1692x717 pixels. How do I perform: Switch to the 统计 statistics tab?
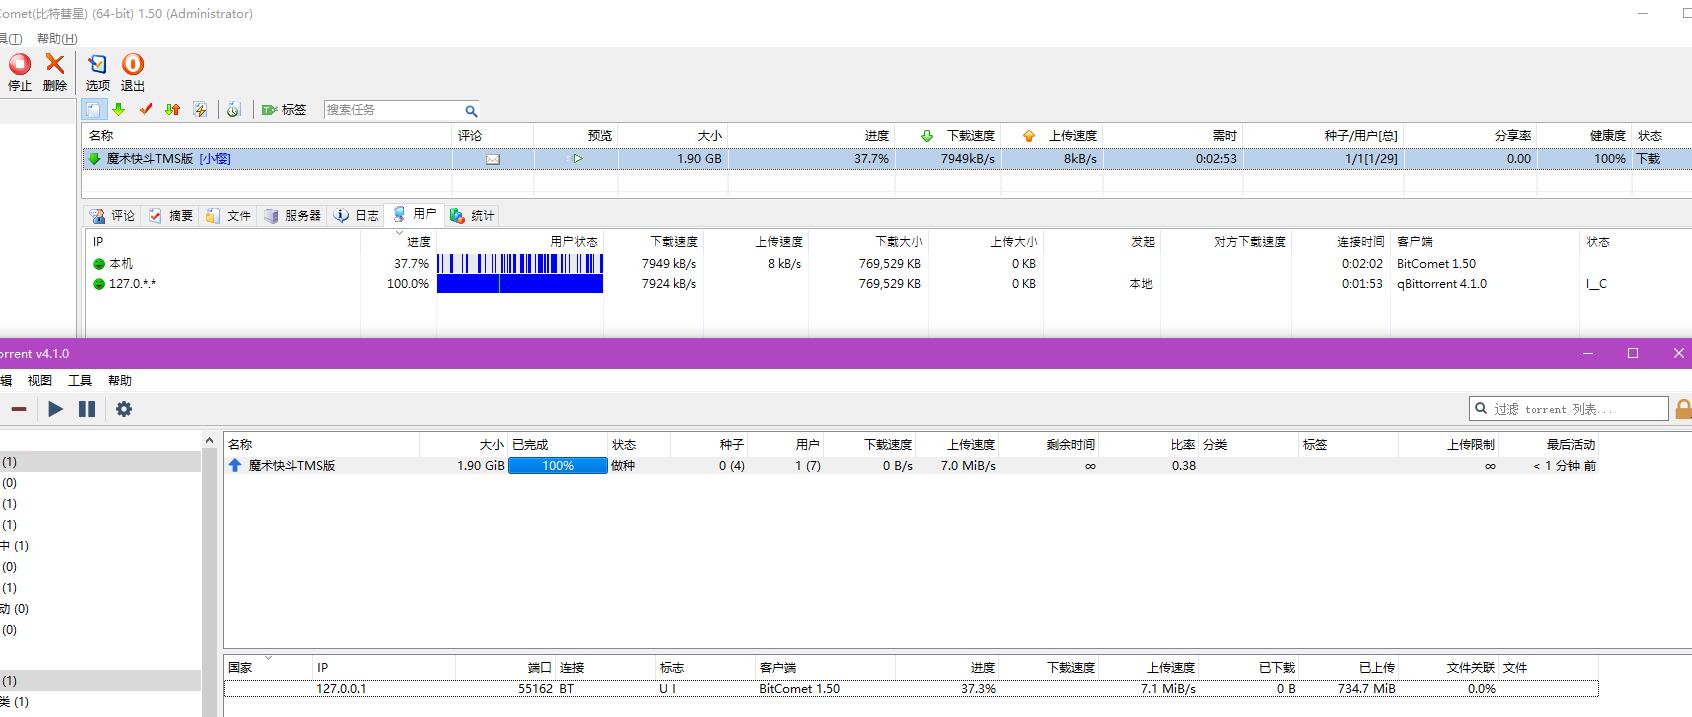click(473, 215)
